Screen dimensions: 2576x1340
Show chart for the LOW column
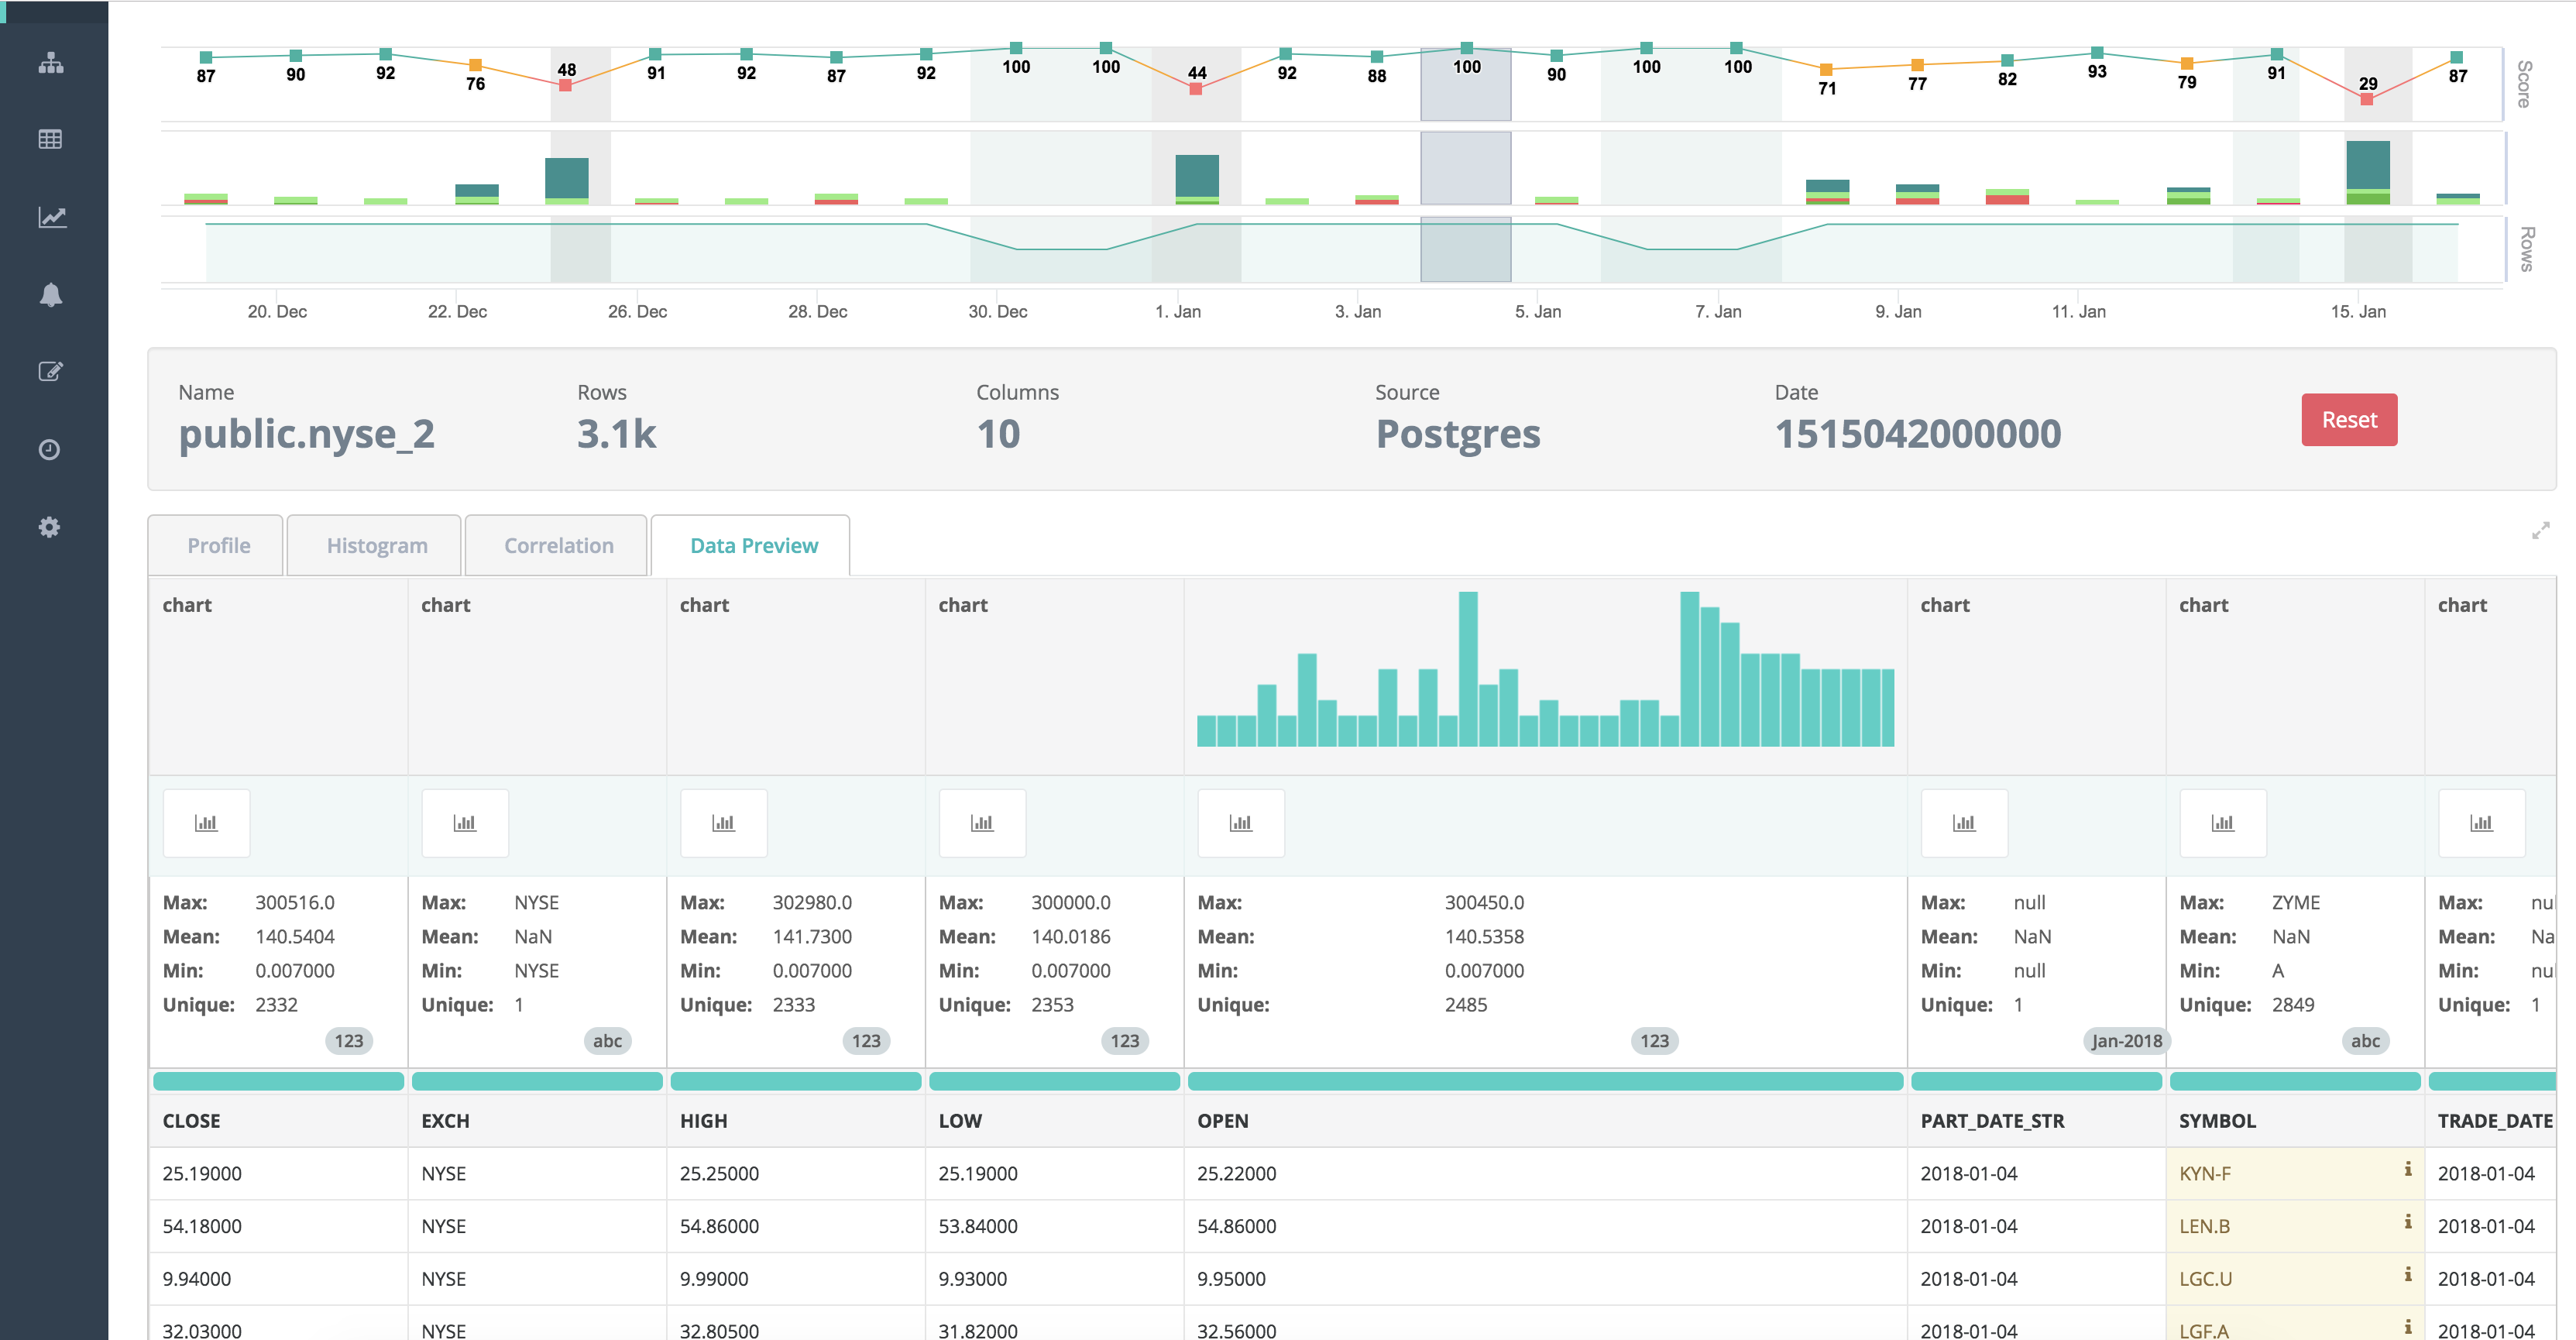pyautogui.click(x=982, y=822)
